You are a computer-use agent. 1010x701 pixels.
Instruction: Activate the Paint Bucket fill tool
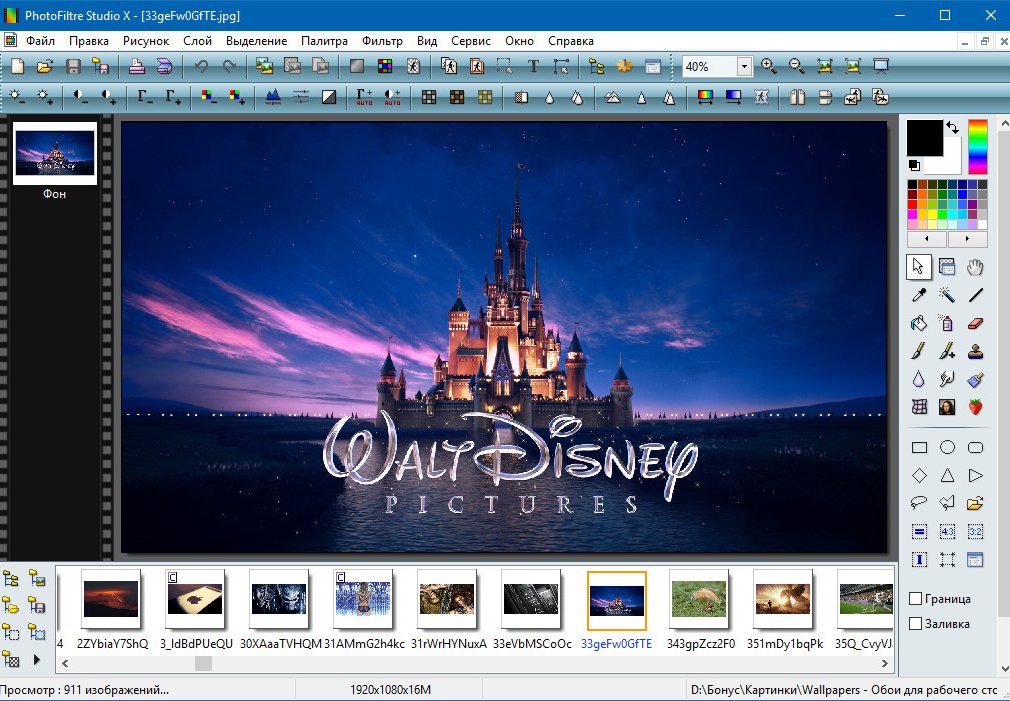[918, 323]
